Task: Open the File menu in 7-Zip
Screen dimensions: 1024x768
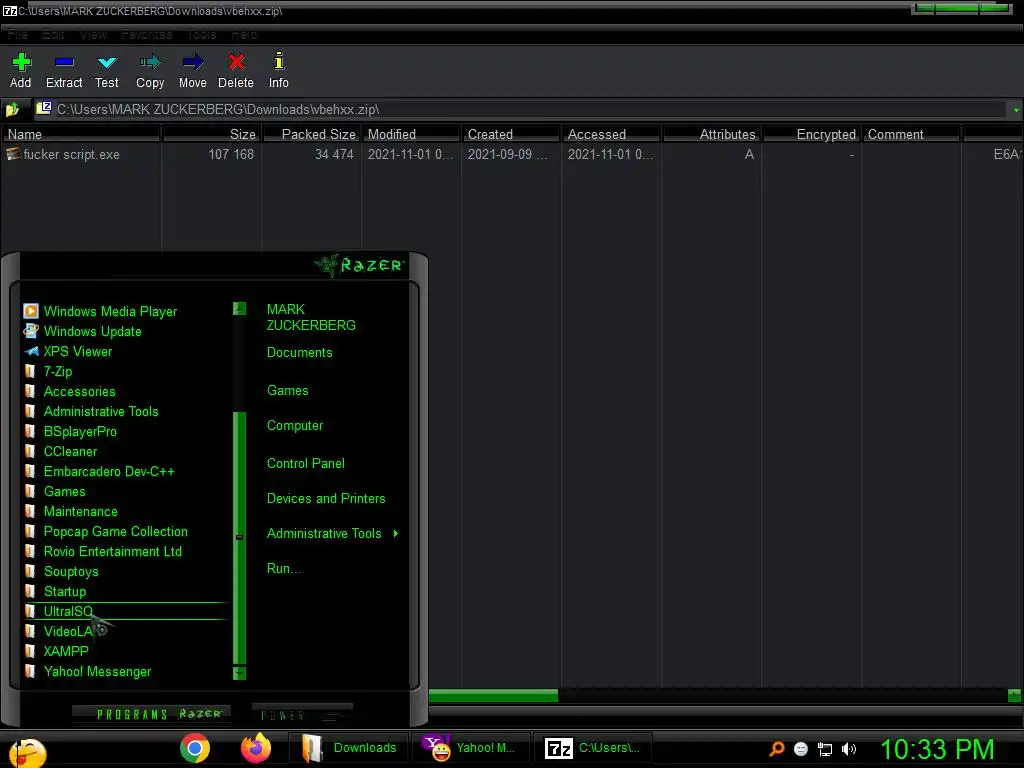Action: click(18, 35)
